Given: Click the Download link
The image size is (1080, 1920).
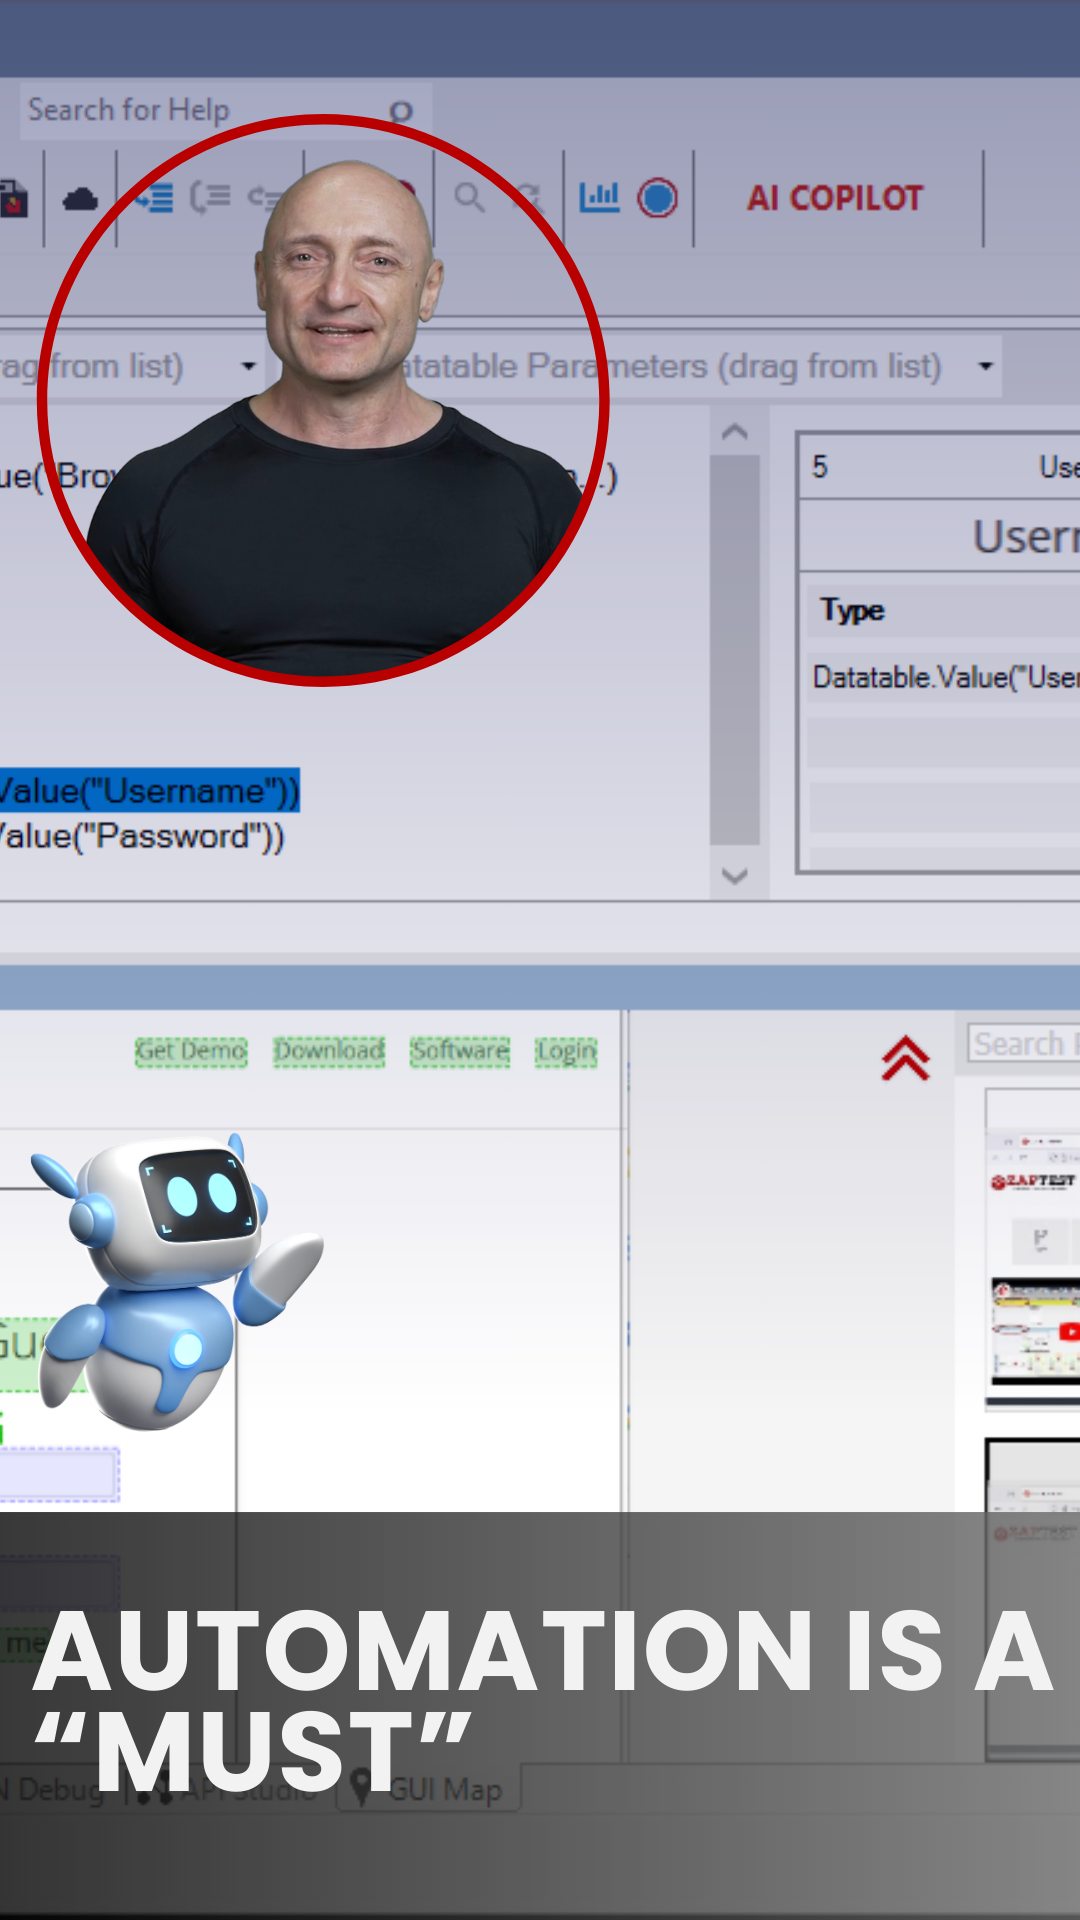Looking at the screenshot, I should click(x=329, y=1051).
